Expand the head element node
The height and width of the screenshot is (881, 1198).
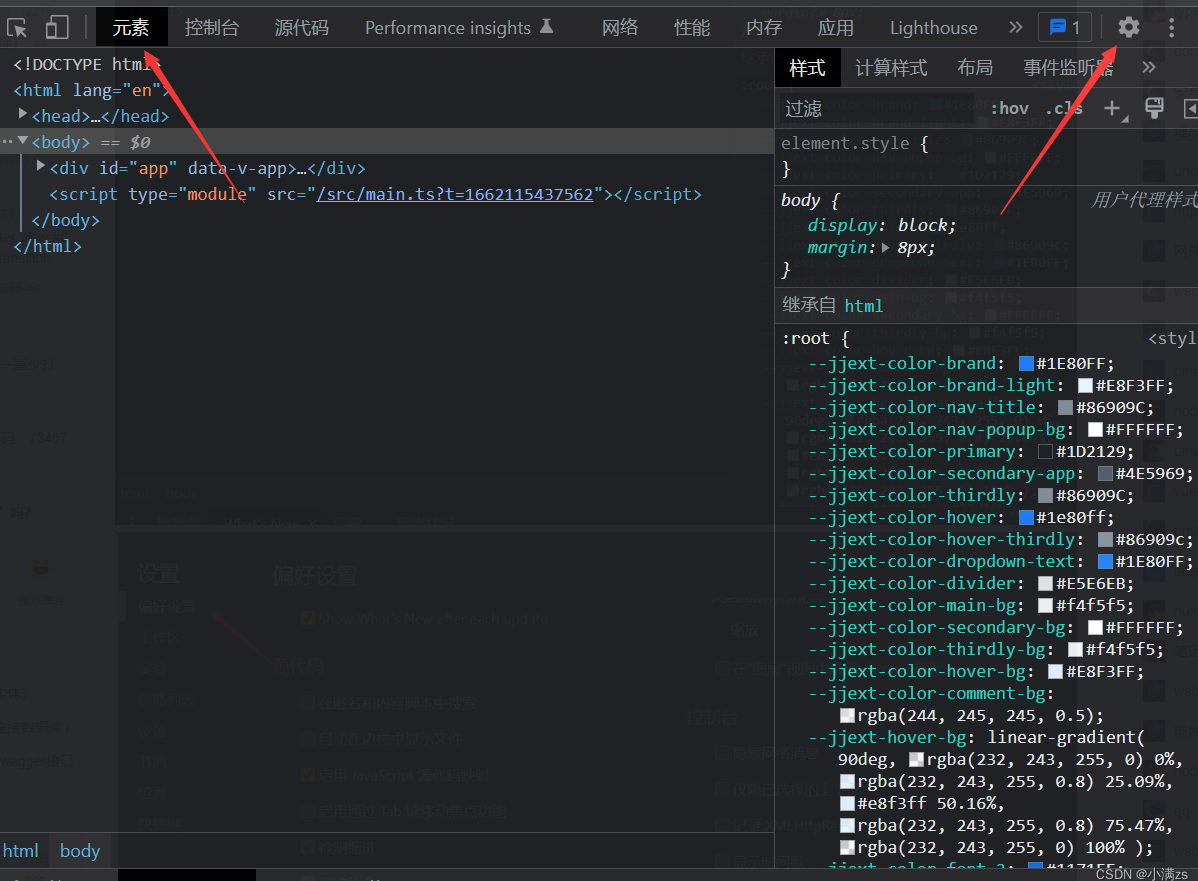(23, 115)
